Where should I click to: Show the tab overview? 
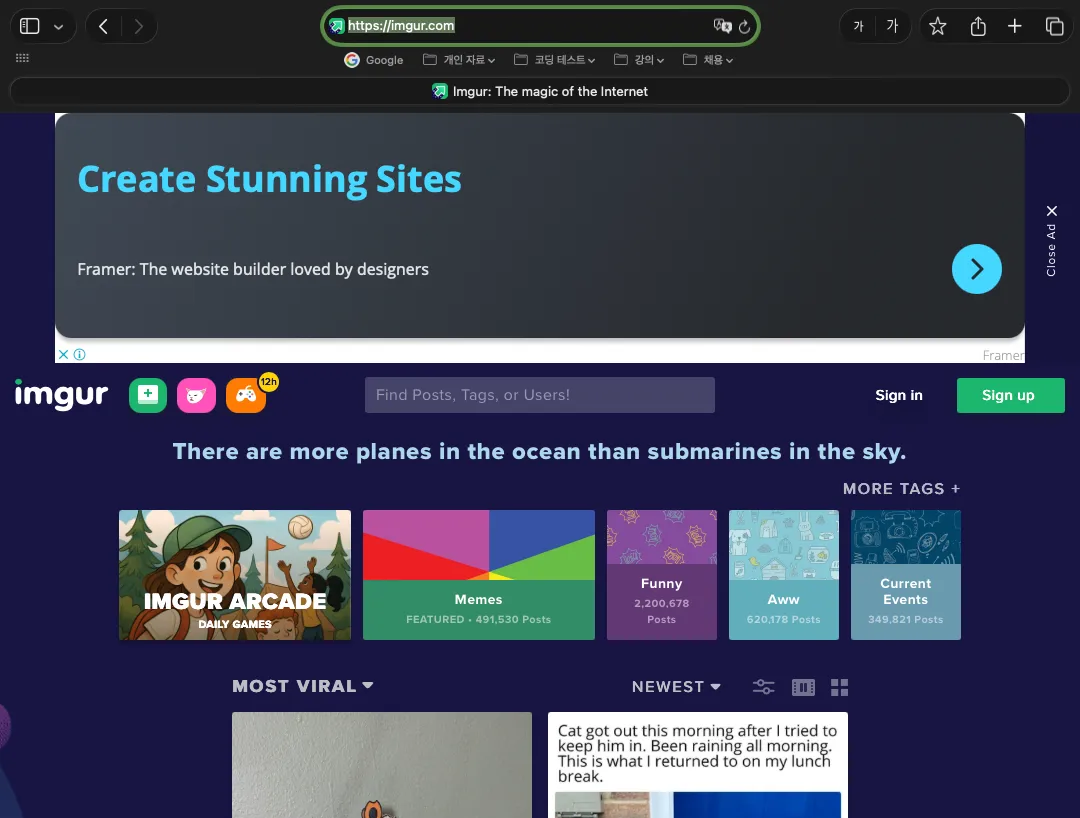click(x=1055, y=26)
